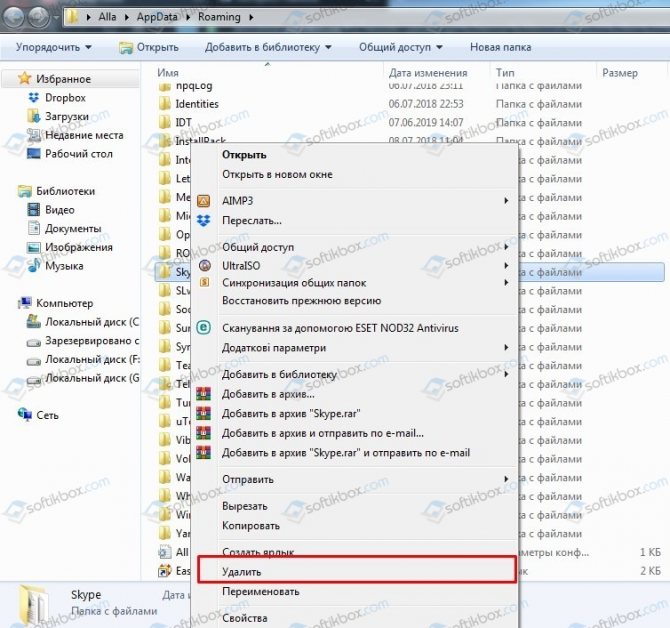
Task: Click the Избранное star icon
Action: click(25, 78)
